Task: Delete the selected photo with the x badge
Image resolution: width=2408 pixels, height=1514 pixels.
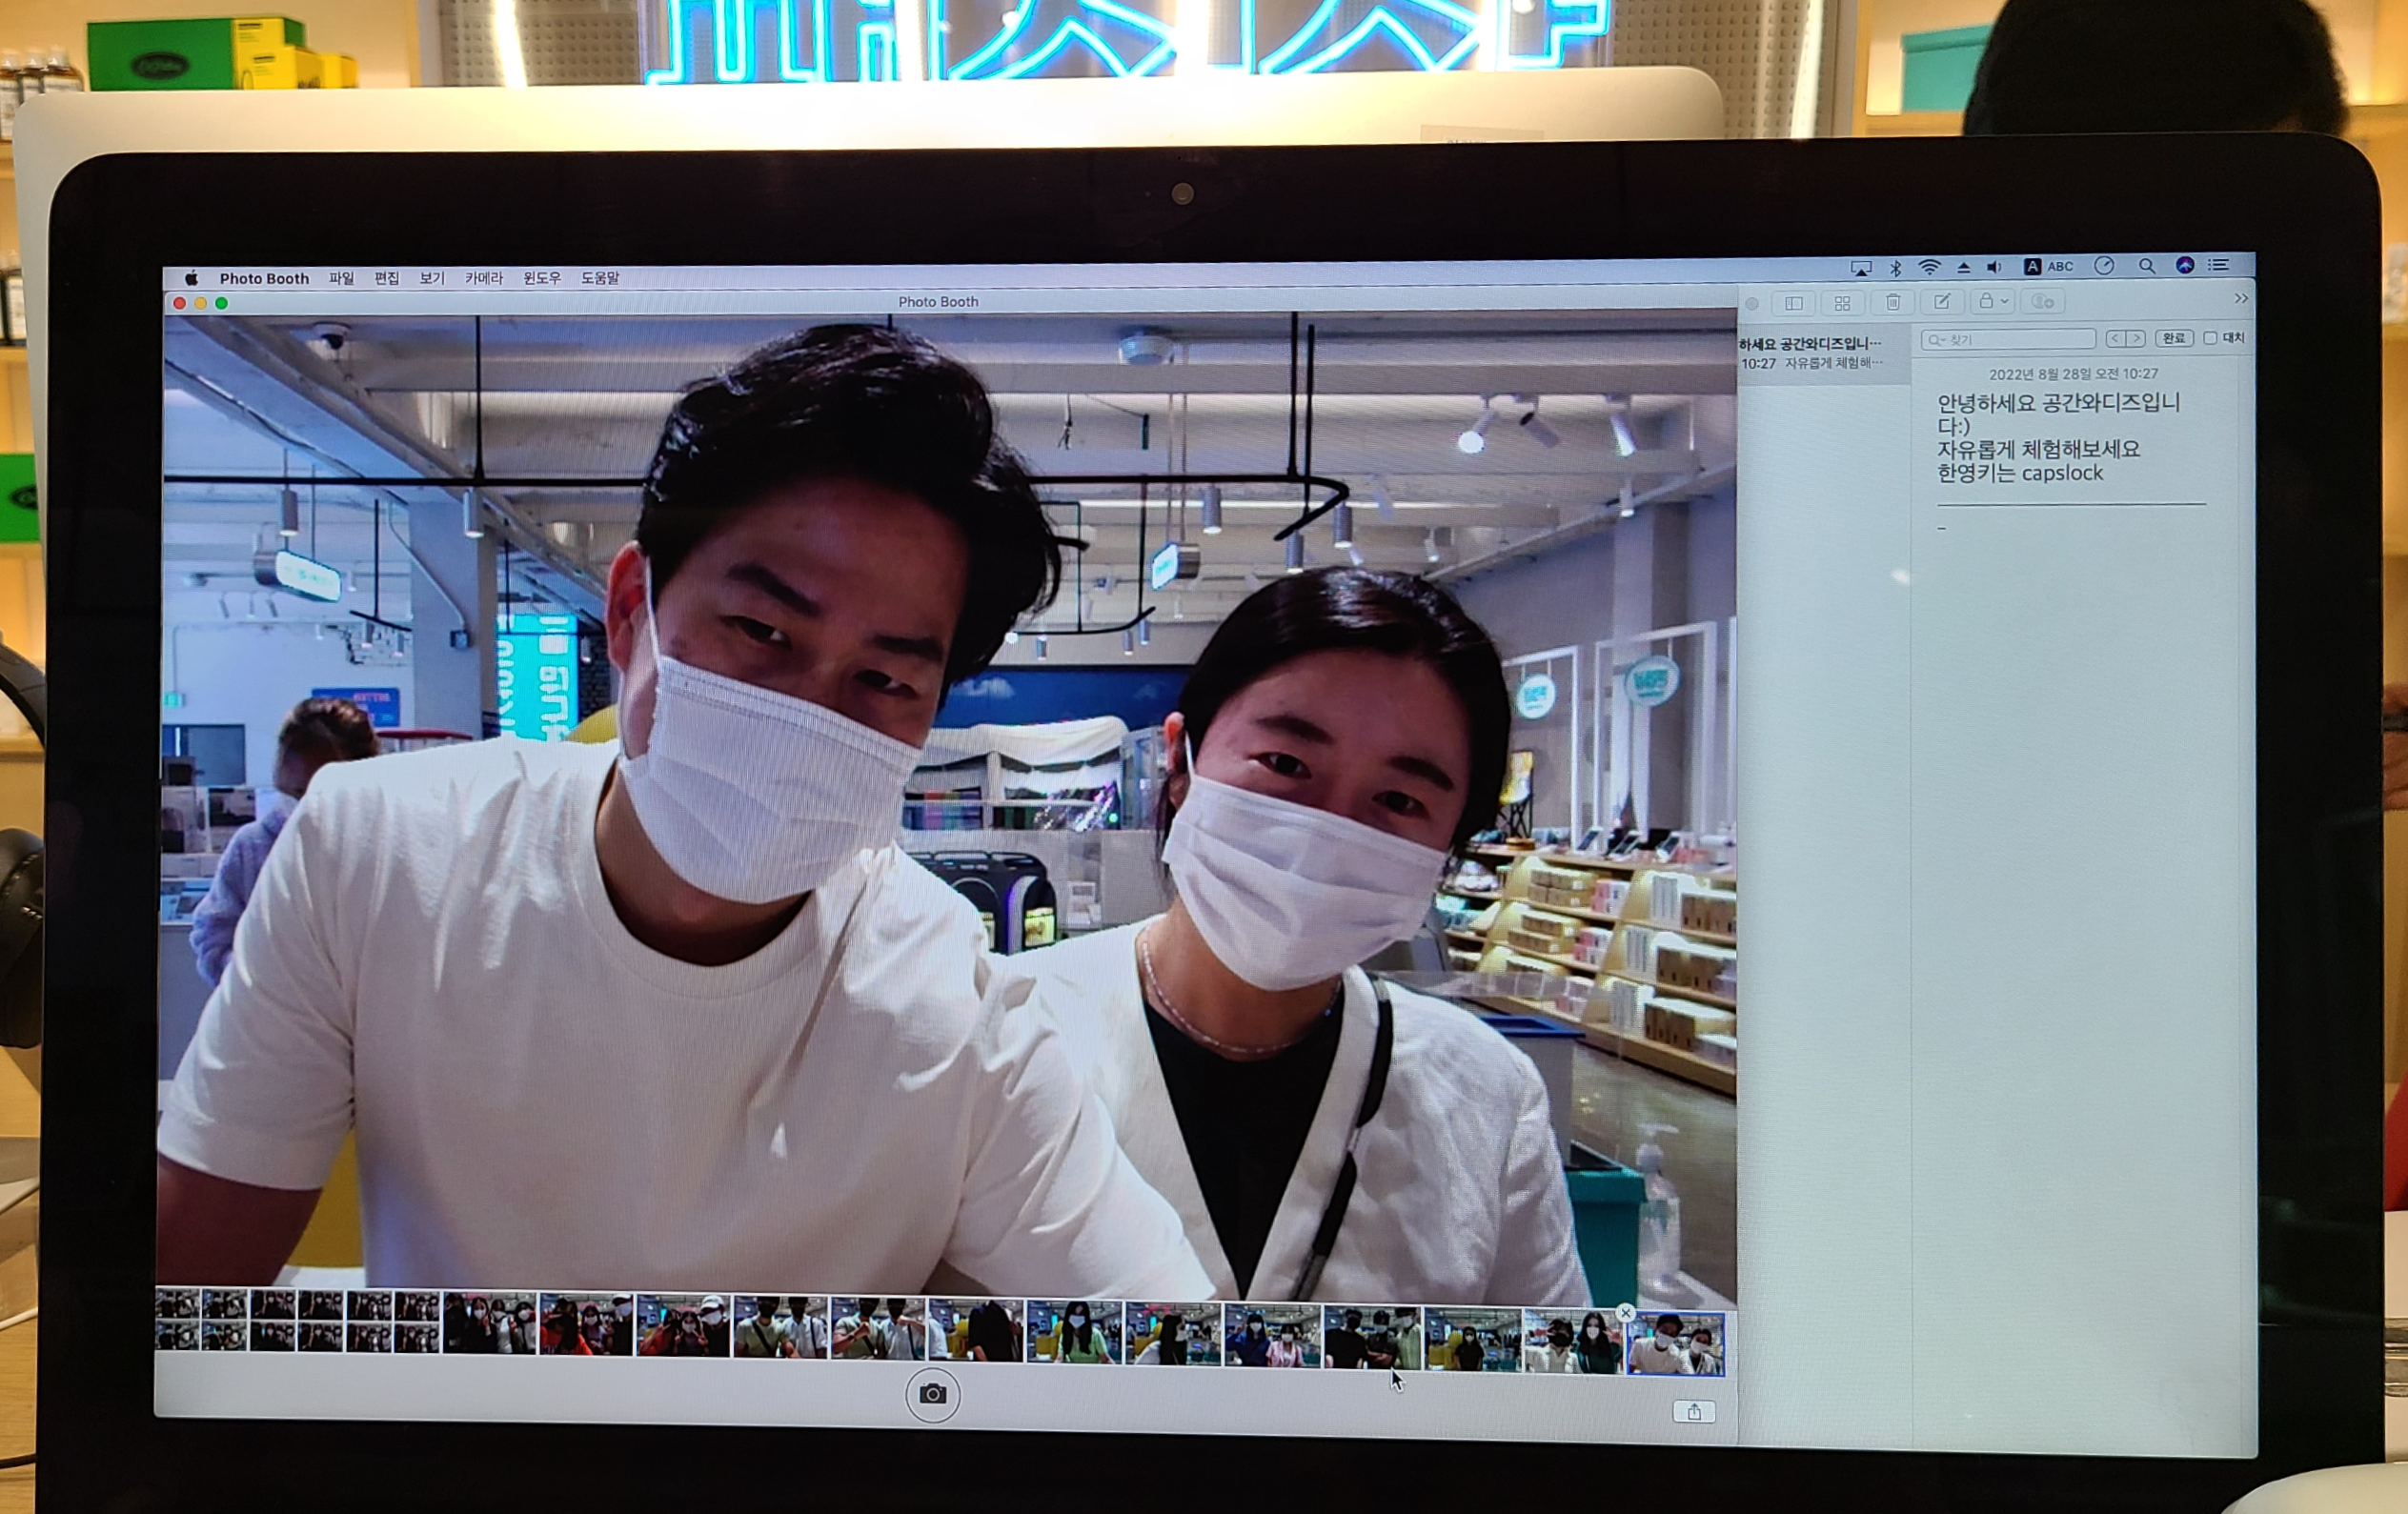Action: coord(1625,1312)
